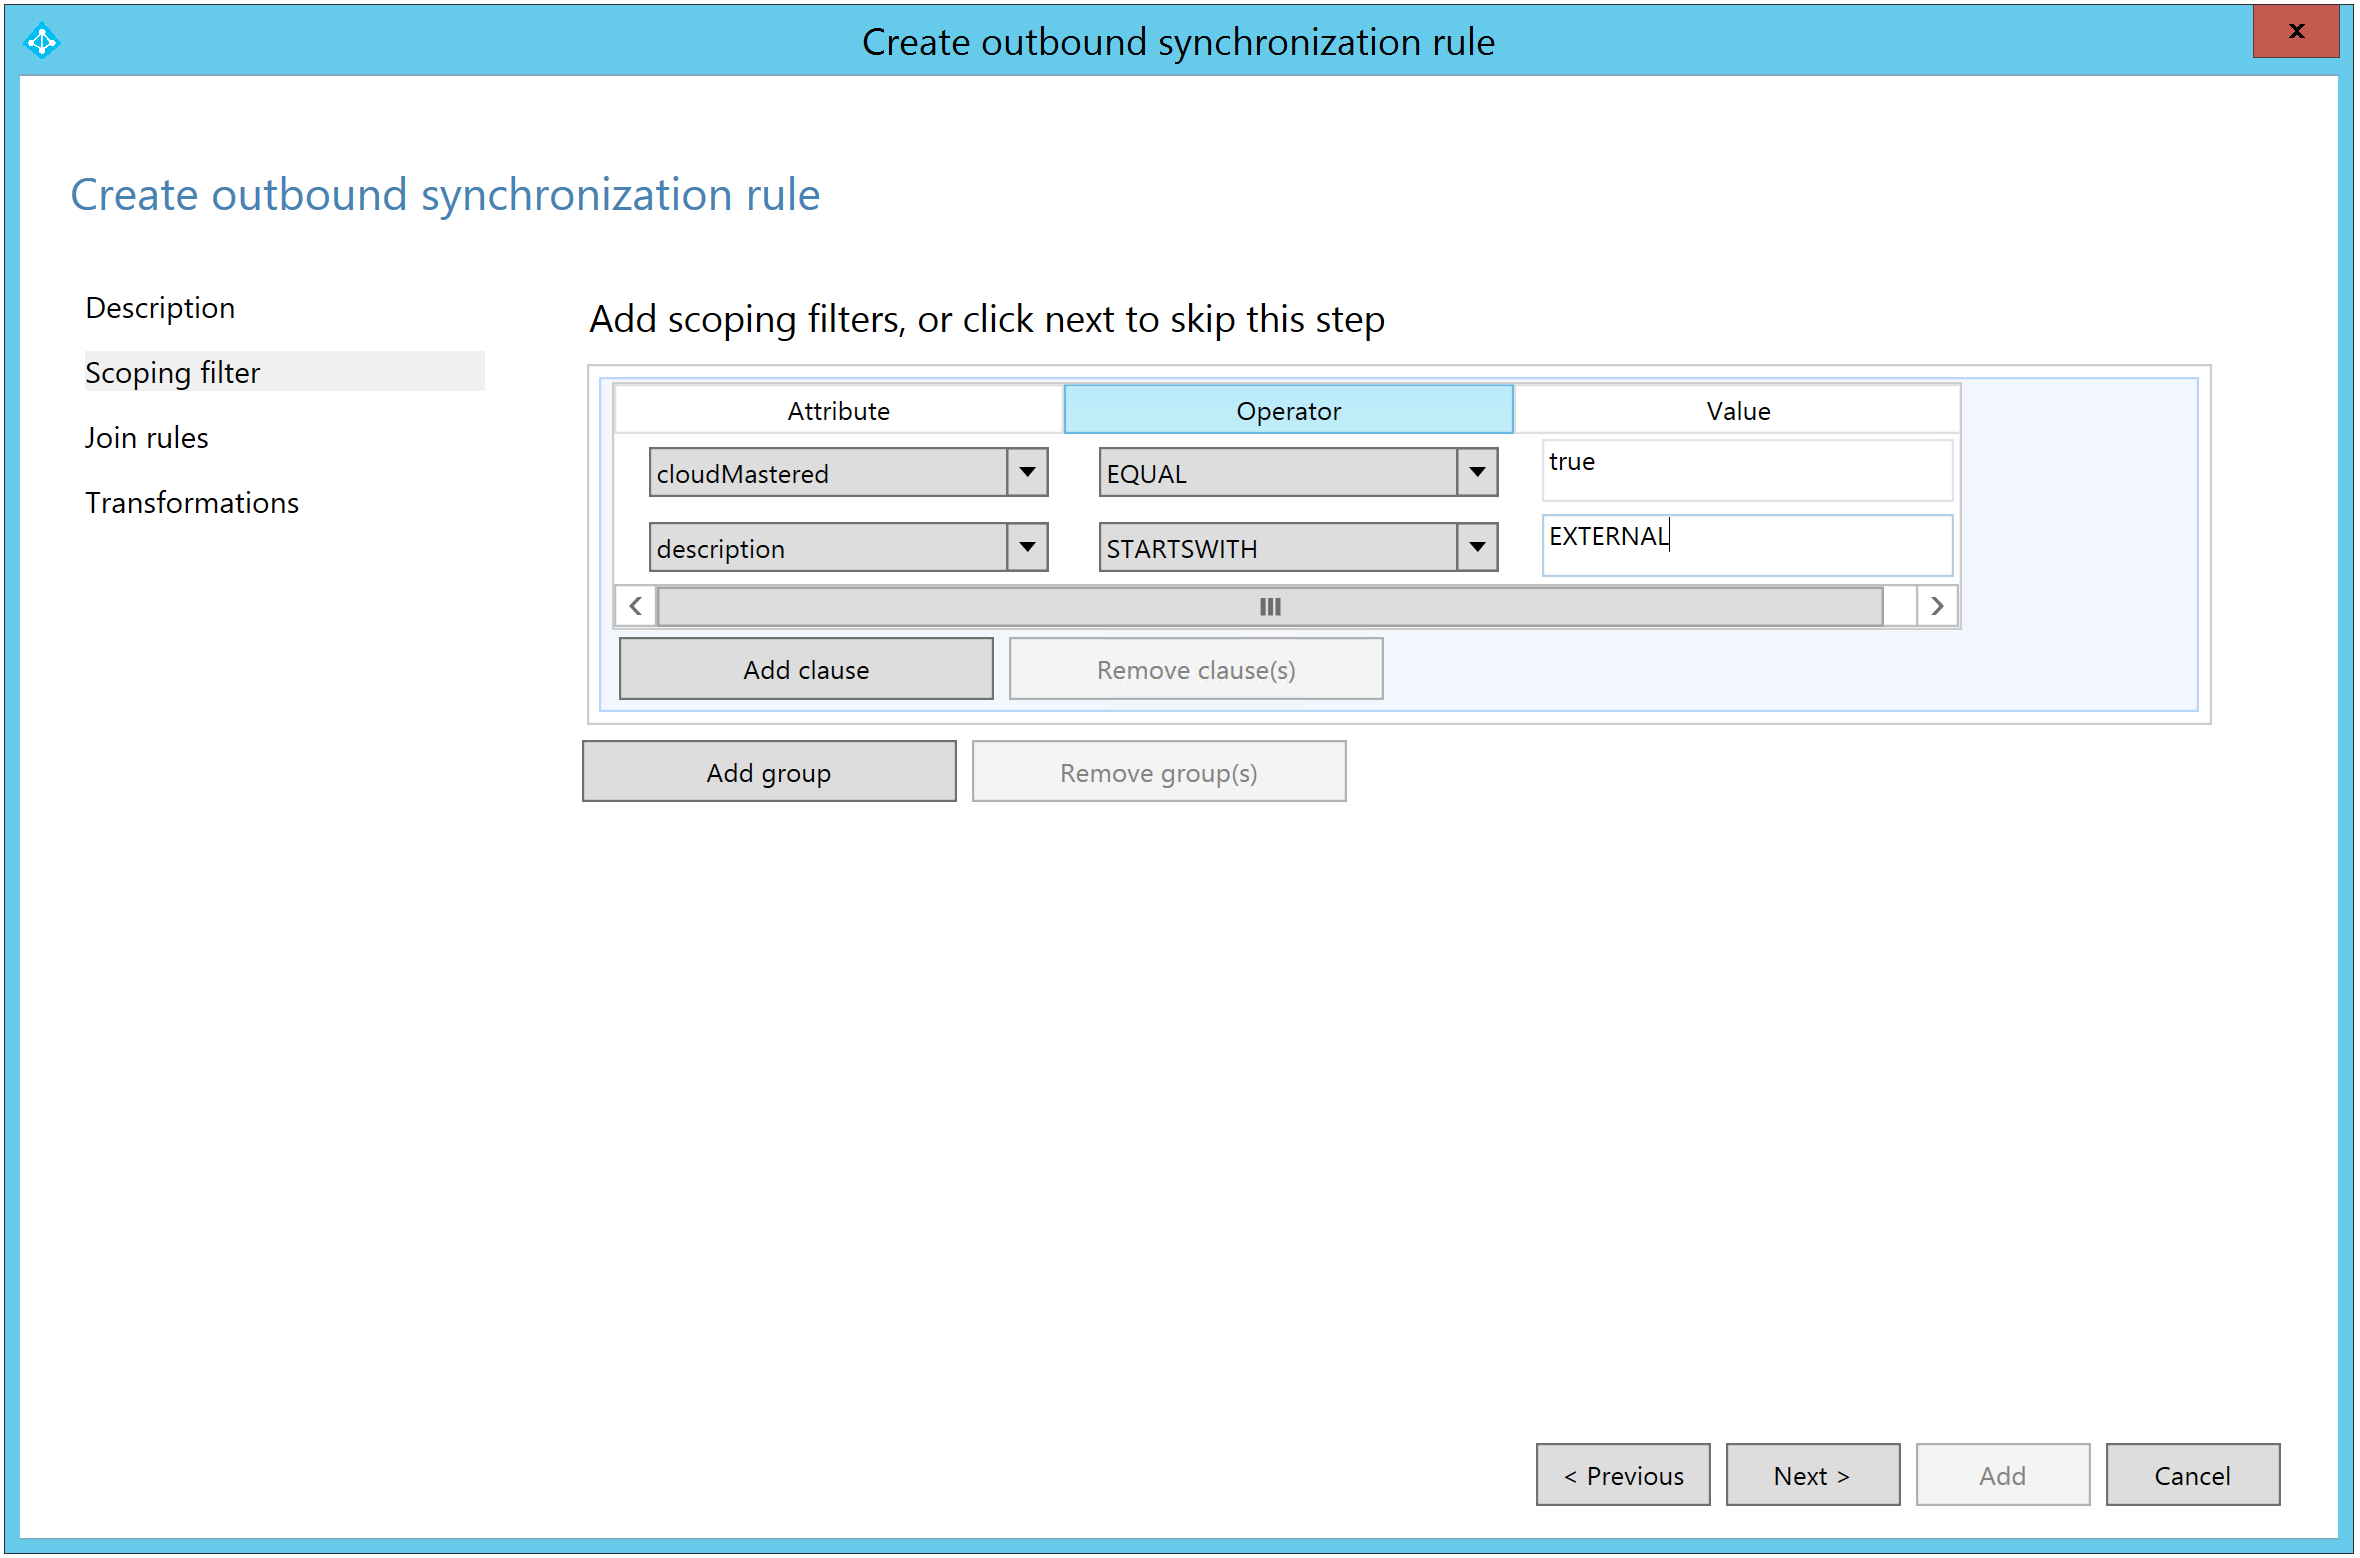Go back using the Previous button
The width and height of the screenshot is (2360, 1558).
pos(1622,1475)
